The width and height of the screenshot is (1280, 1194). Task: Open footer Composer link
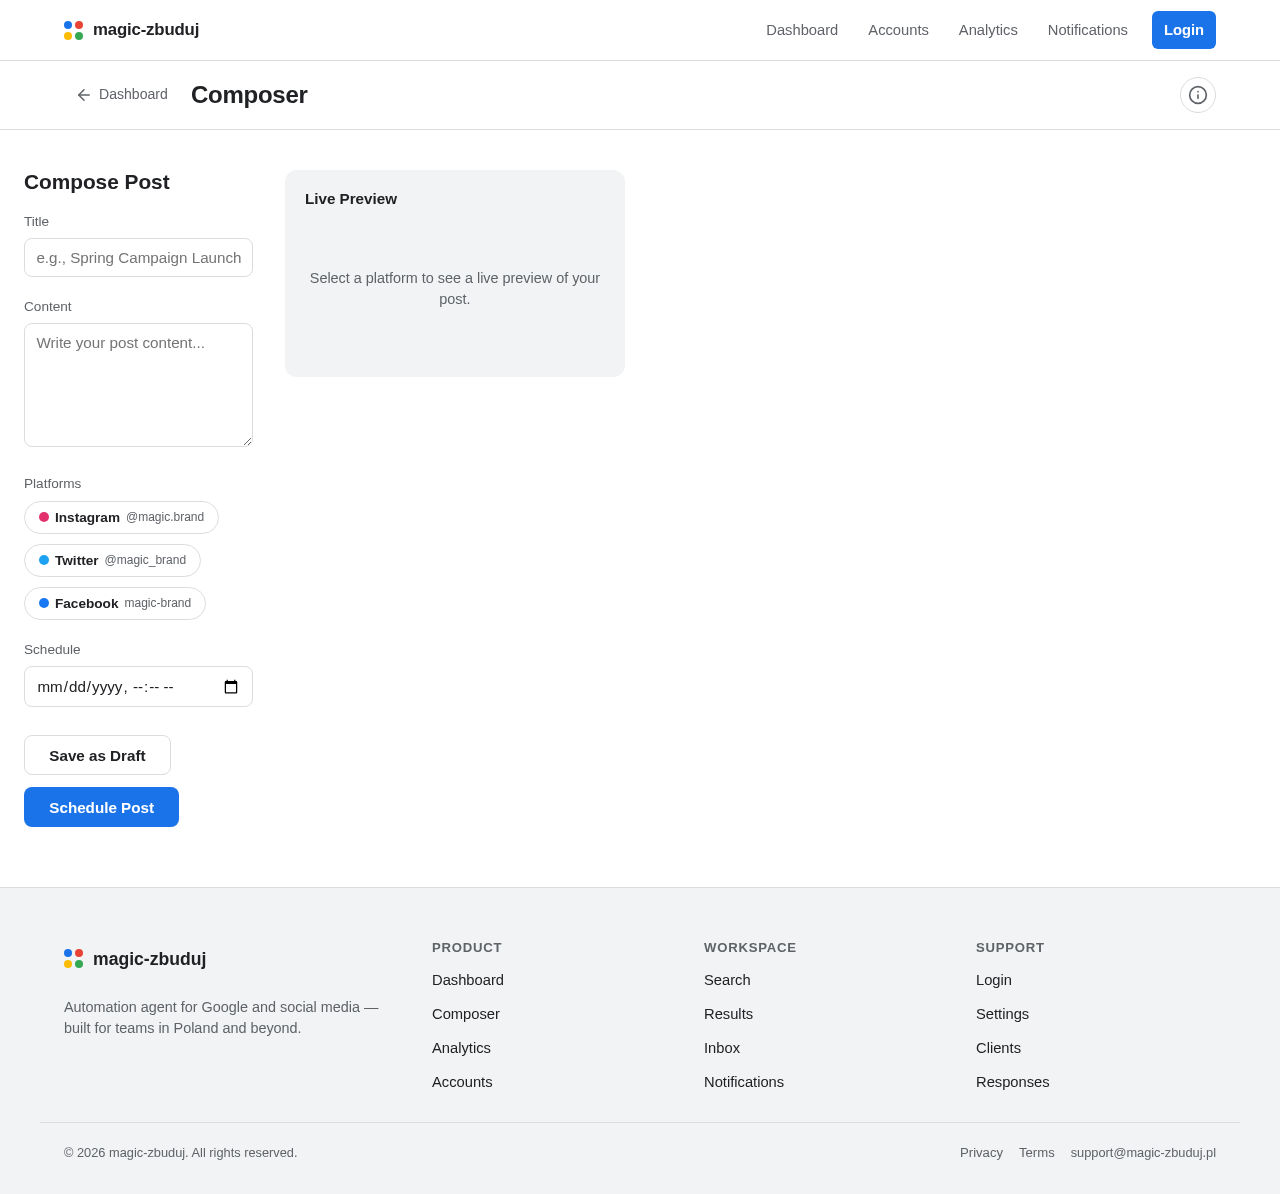click(x=466, y=1014)
